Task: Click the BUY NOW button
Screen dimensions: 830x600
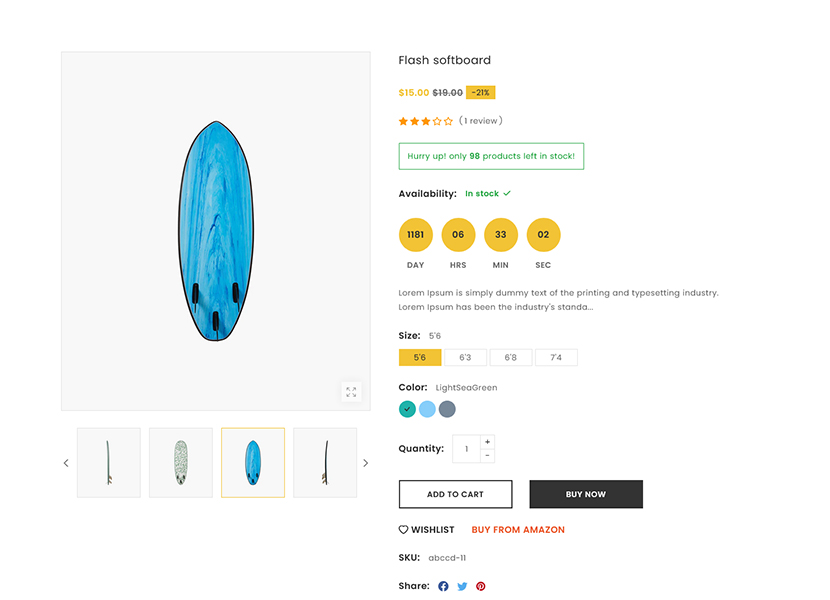Action: [x=586, y=494]
